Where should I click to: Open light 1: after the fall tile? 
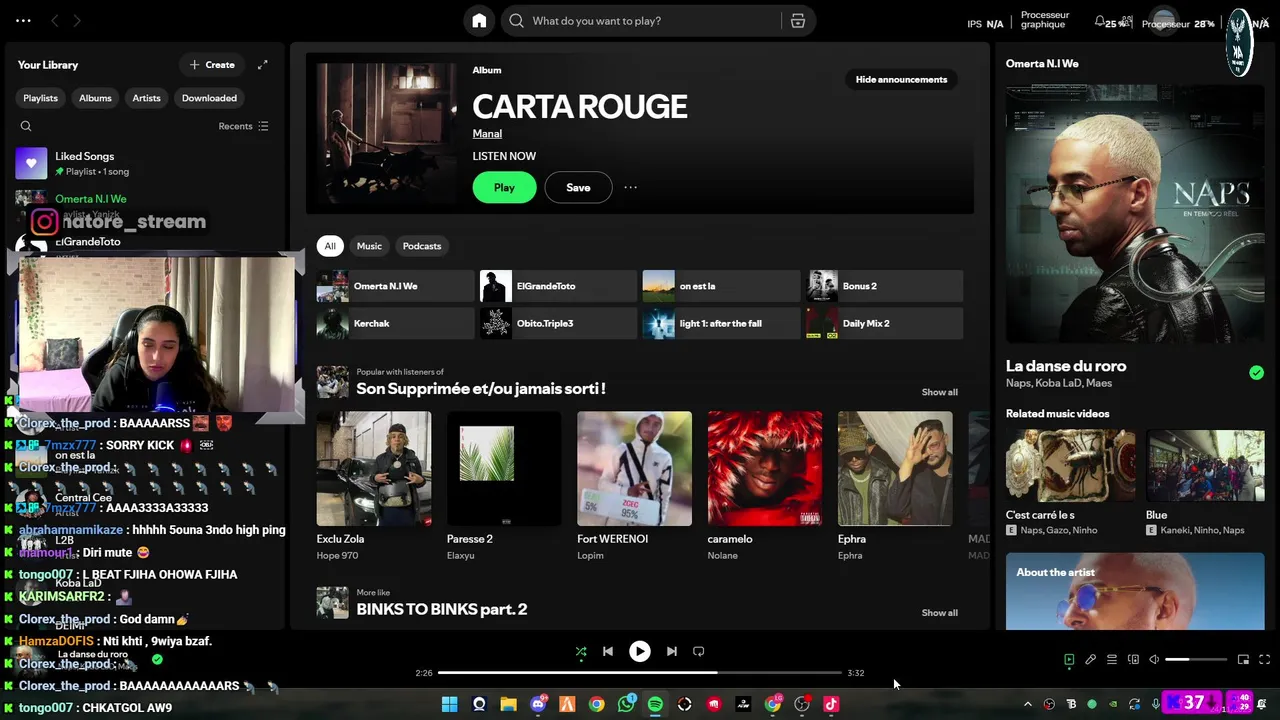[x=721, y=323]
